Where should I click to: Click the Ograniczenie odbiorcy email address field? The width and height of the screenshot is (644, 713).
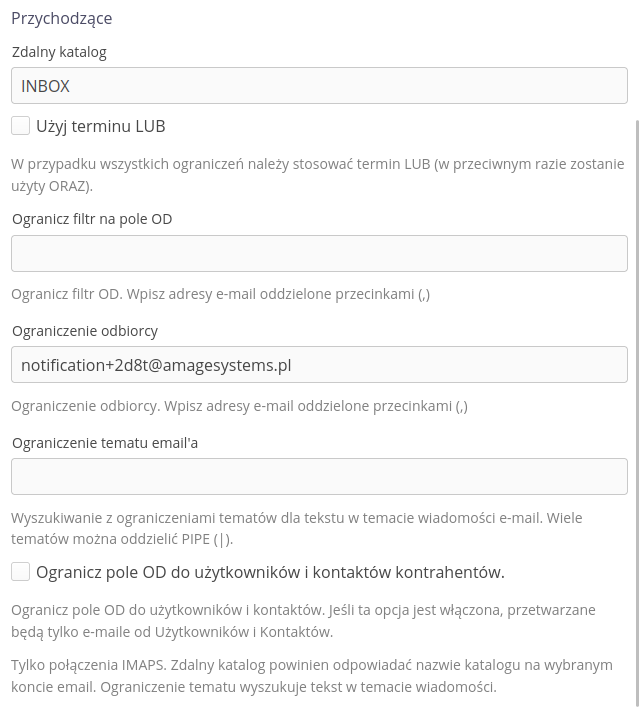point(319,365)
